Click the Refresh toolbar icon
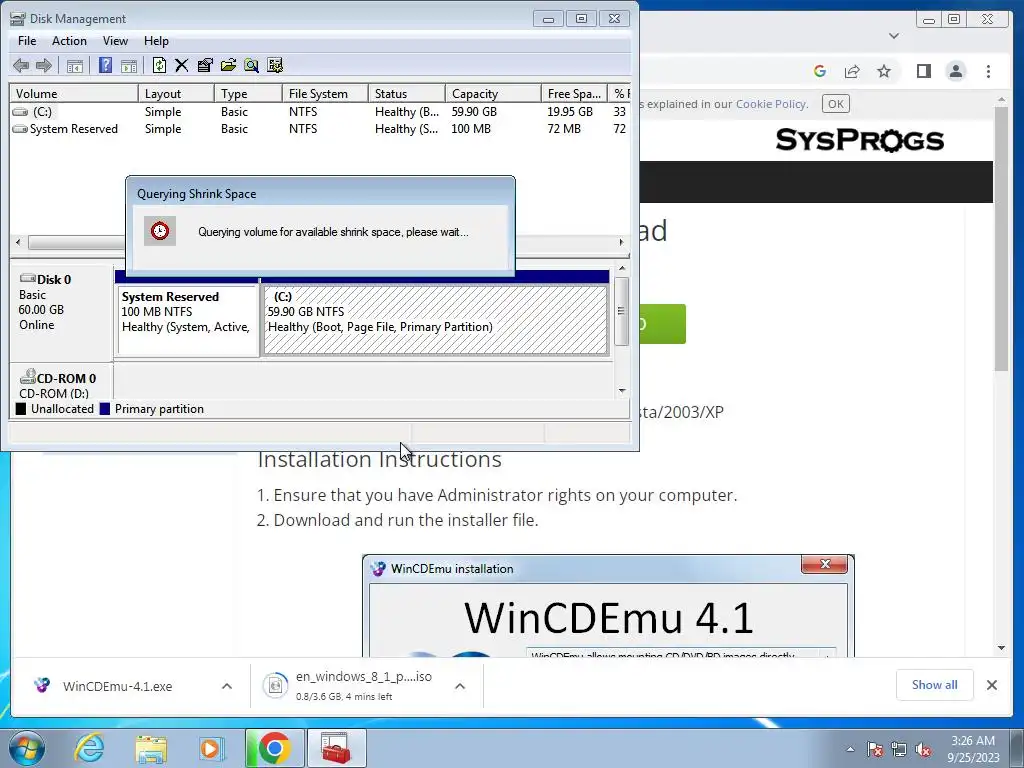The height and width of the screenshot is (768, 1024). [x=159, y=65]
